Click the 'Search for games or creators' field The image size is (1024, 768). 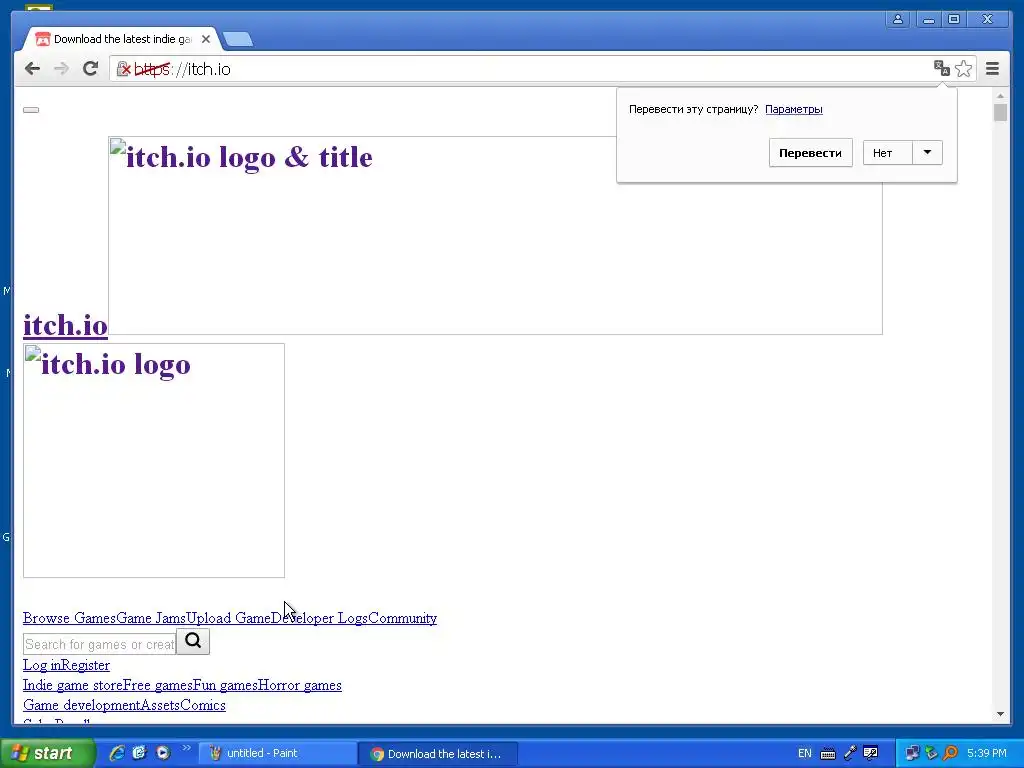[99, 645]
